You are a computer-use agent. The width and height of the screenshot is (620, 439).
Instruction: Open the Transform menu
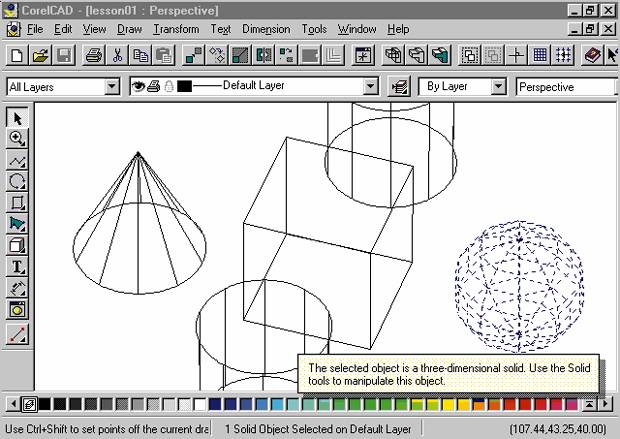click(176, 29)
